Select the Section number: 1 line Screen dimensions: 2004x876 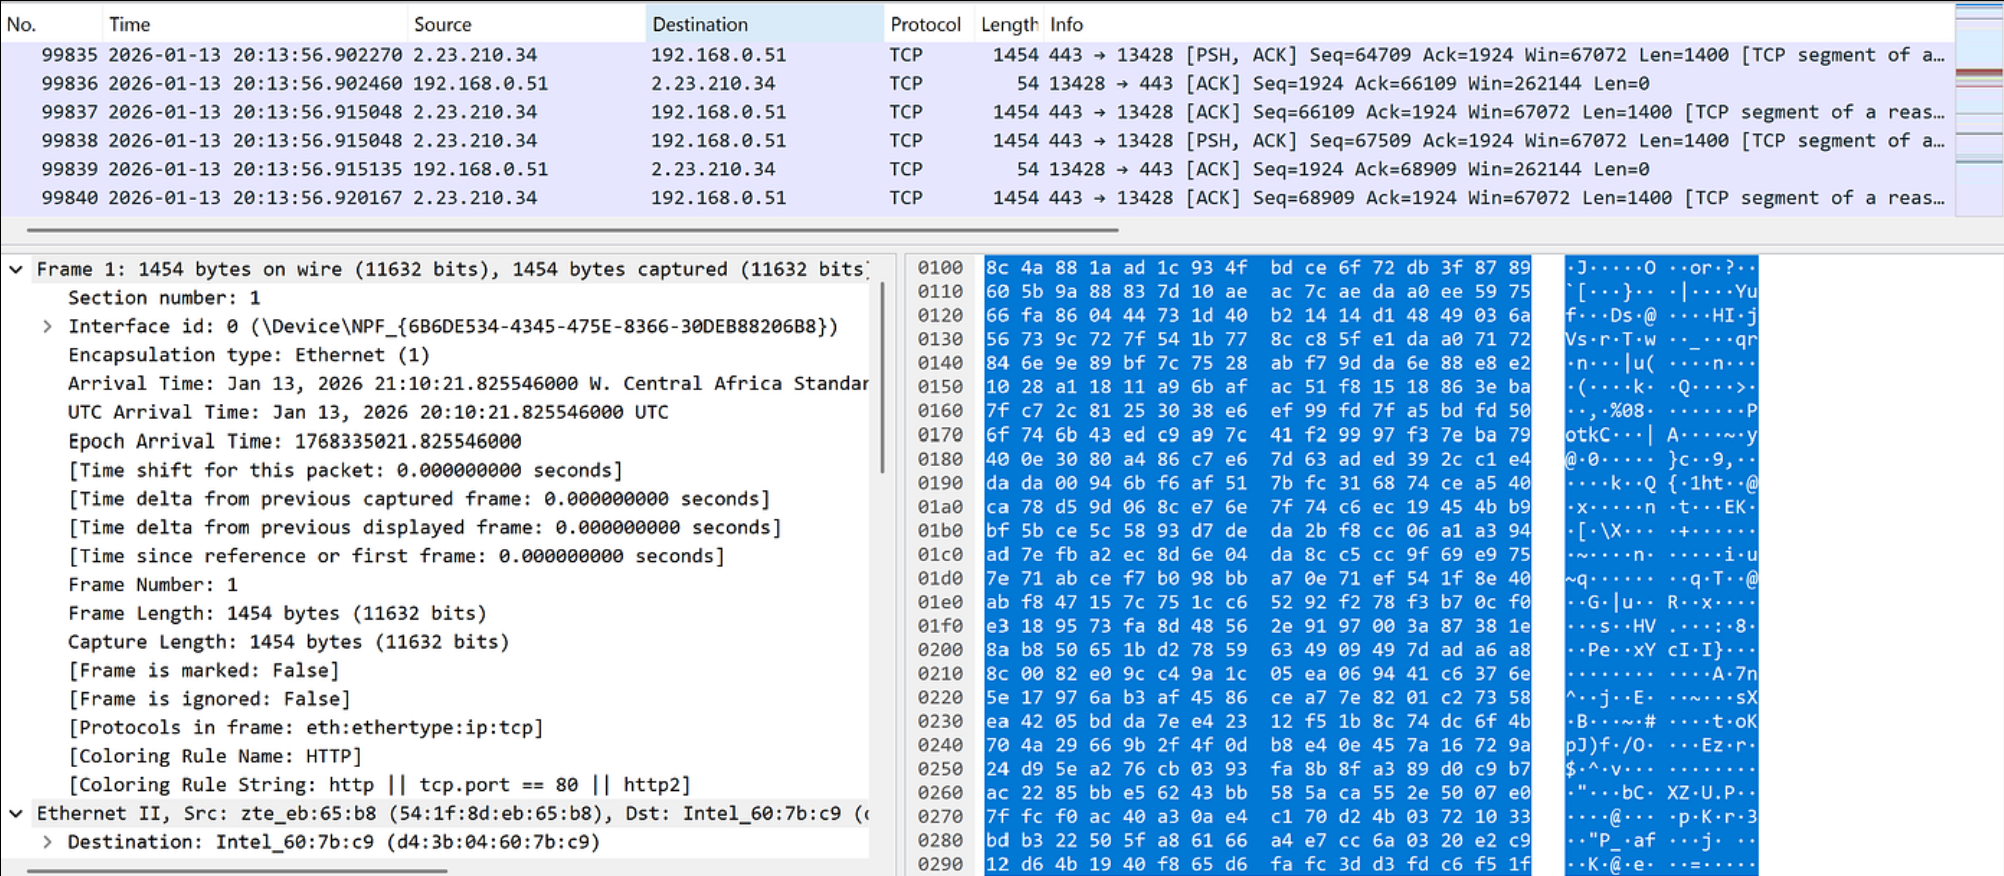pyautogui.click(x=164, y=298)
